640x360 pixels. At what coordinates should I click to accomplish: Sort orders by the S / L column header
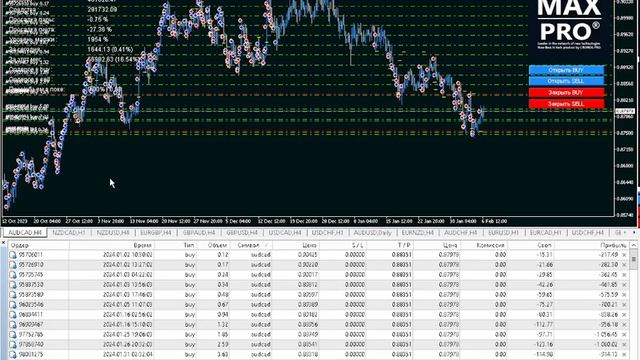tap(342, 245)
